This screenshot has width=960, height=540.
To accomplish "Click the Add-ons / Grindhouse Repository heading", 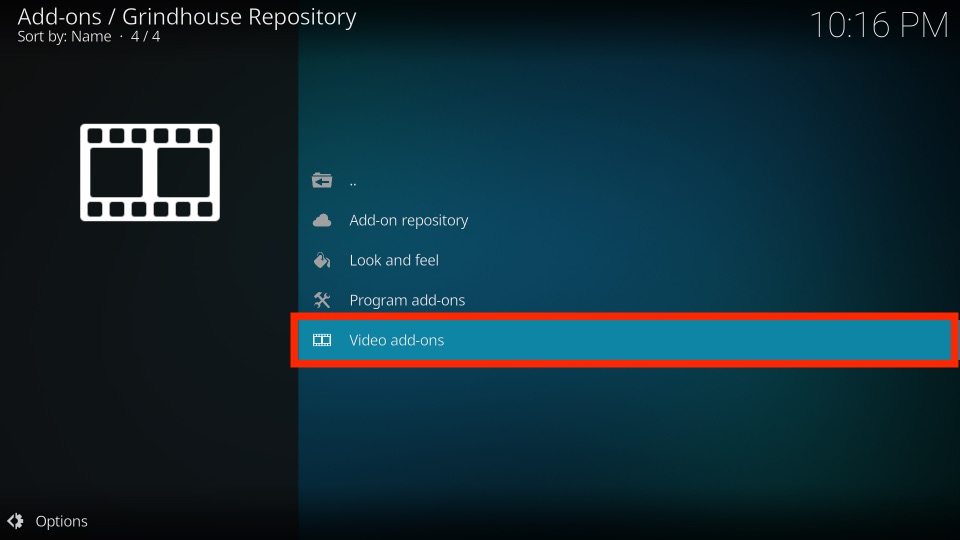I will point(187,17).
